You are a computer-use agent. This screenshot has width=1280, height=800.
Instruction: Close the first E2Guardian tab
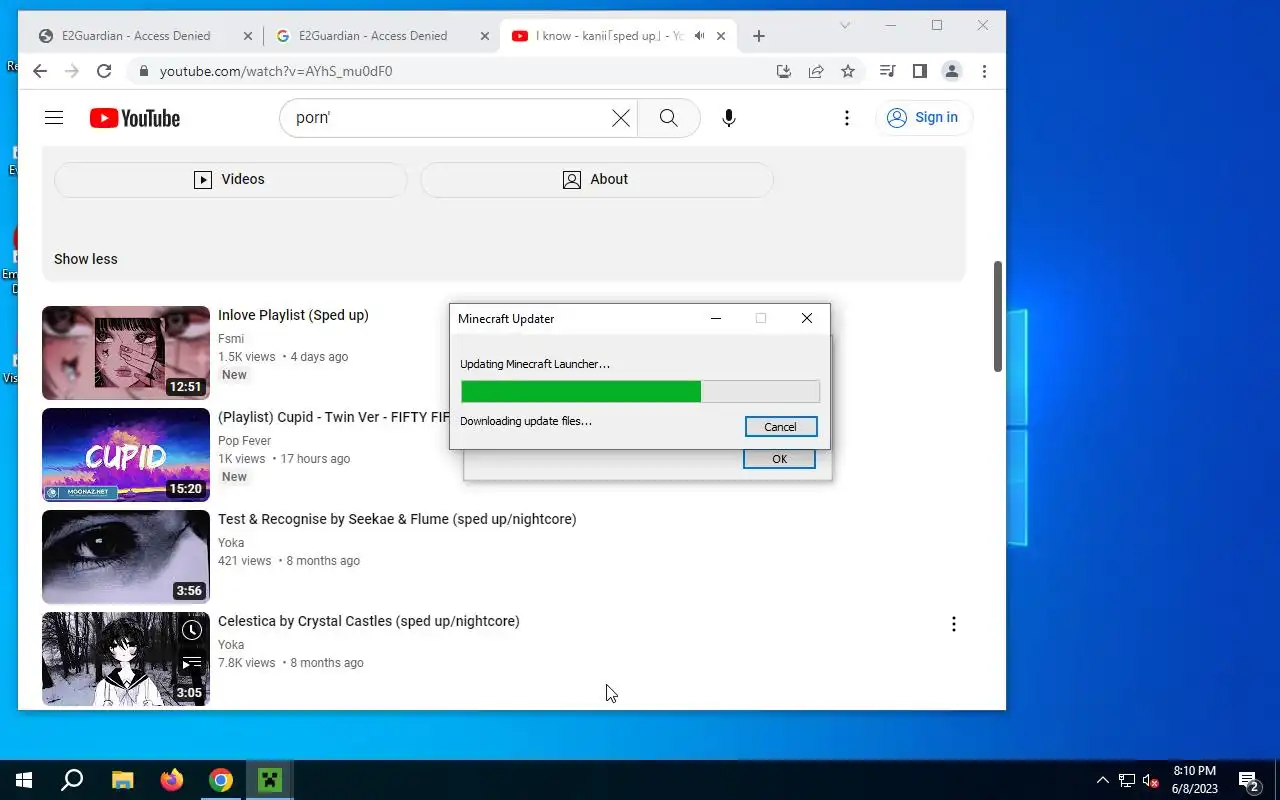coord(248,36)
